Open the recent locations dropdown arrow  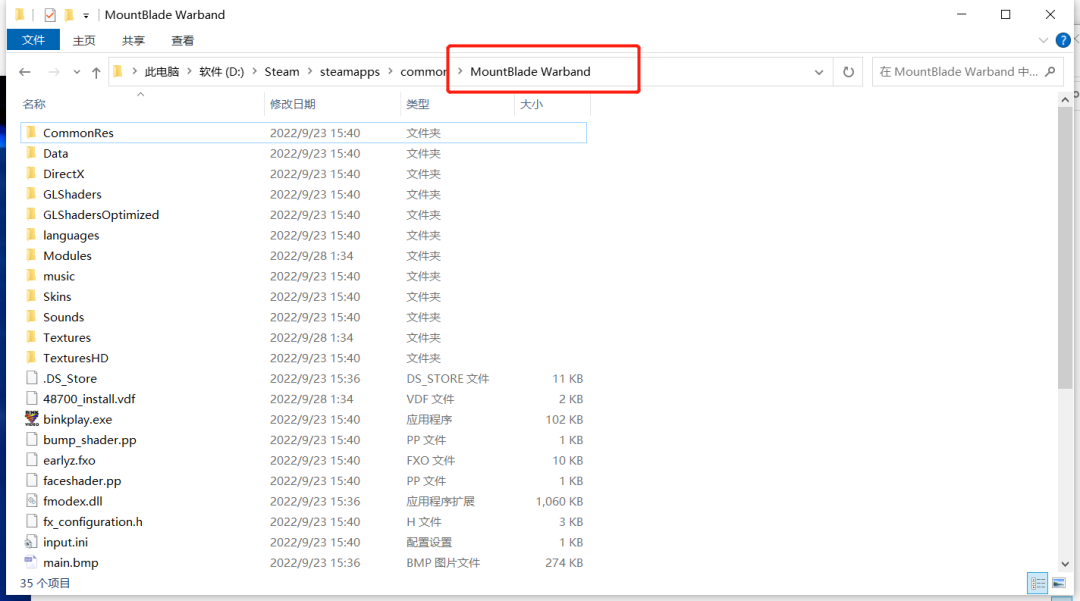point(76,72)
